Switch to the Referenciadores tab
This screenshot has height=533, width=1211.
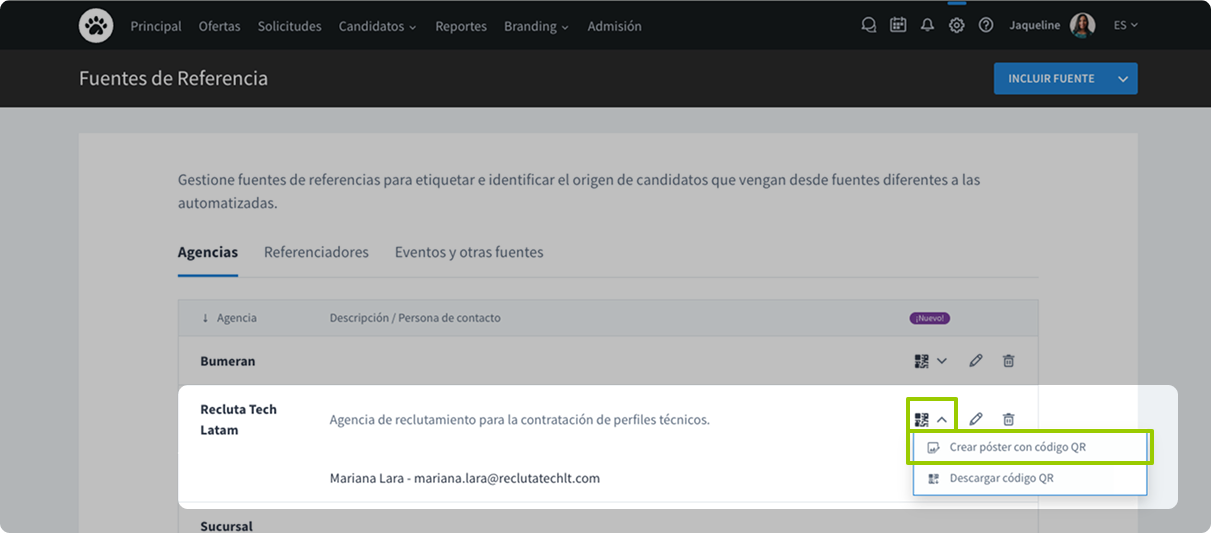(316, 252)
